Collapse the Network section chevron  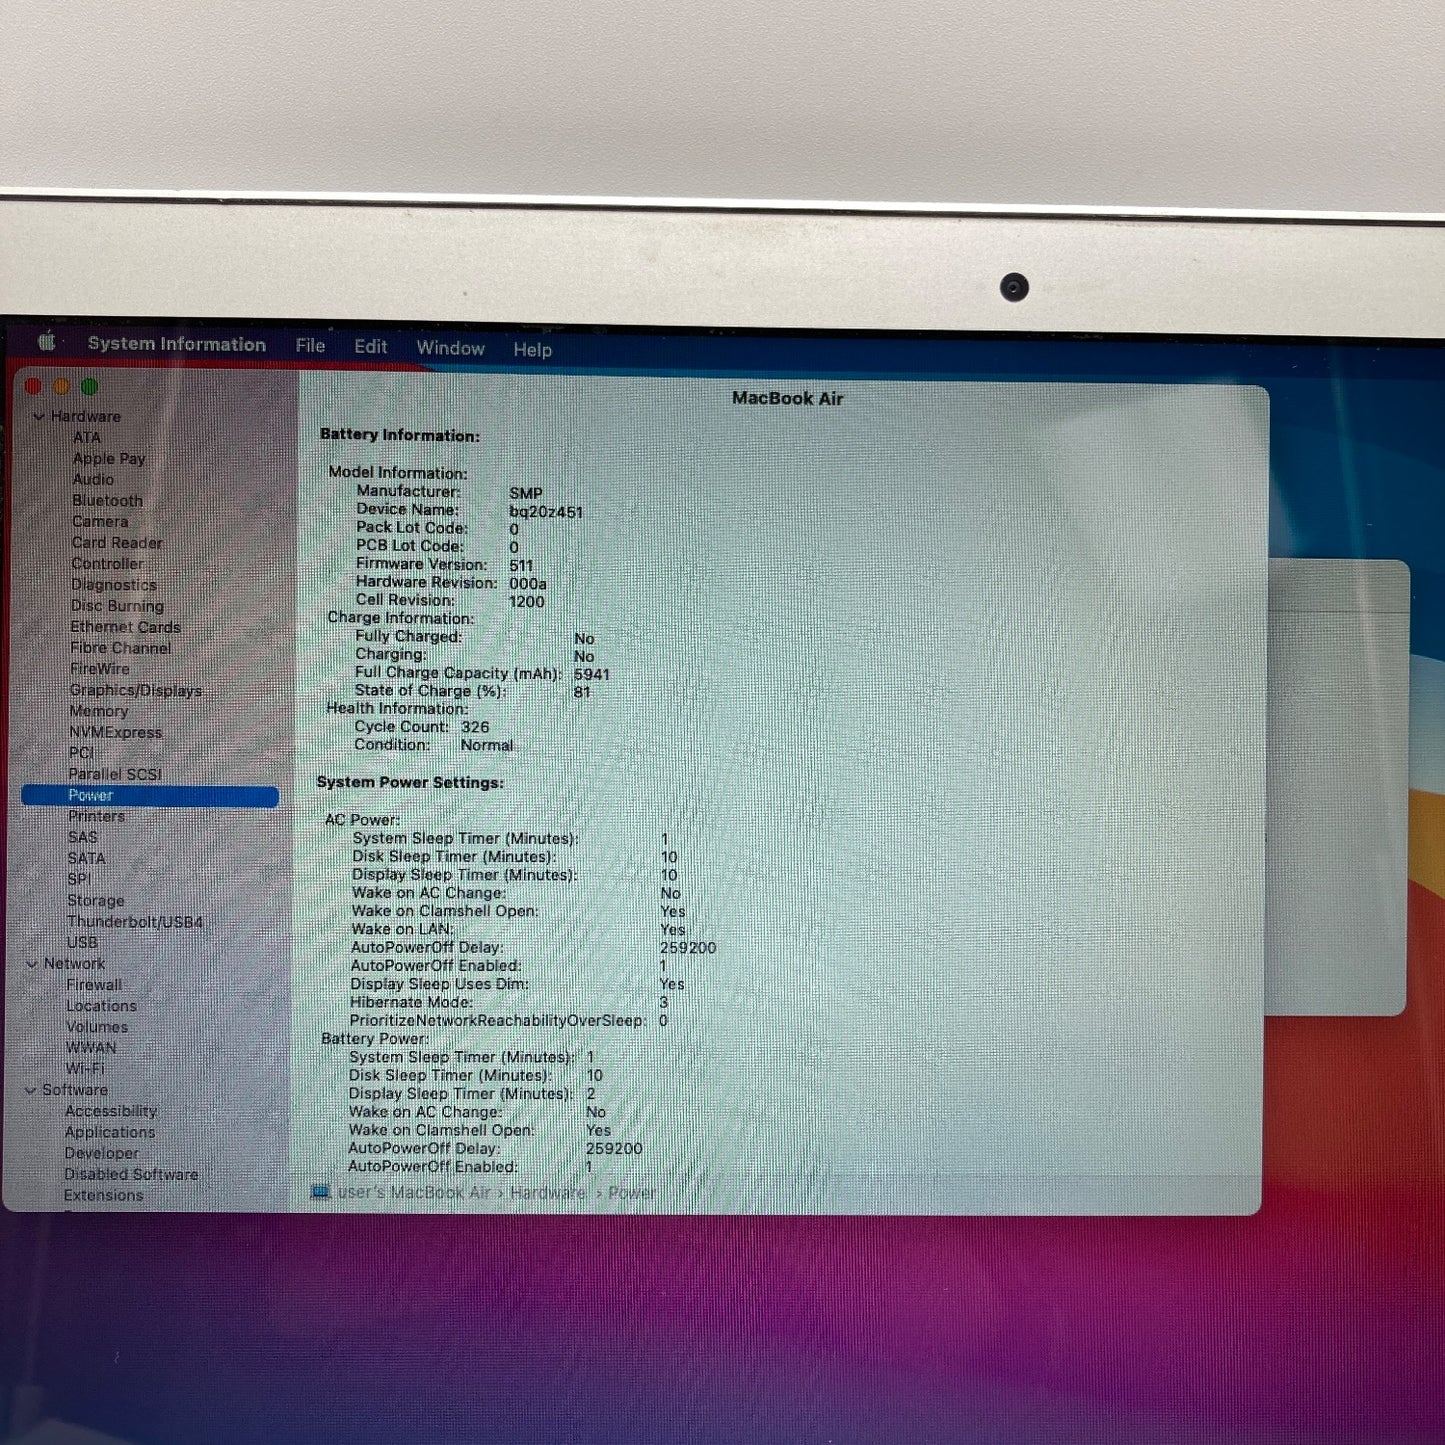tap(33, 964)
